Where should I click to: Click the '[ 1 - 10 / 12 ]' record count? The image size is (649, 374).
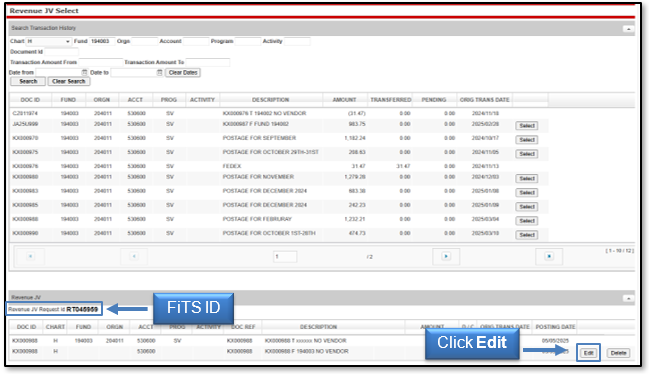[x=619, y=251]
